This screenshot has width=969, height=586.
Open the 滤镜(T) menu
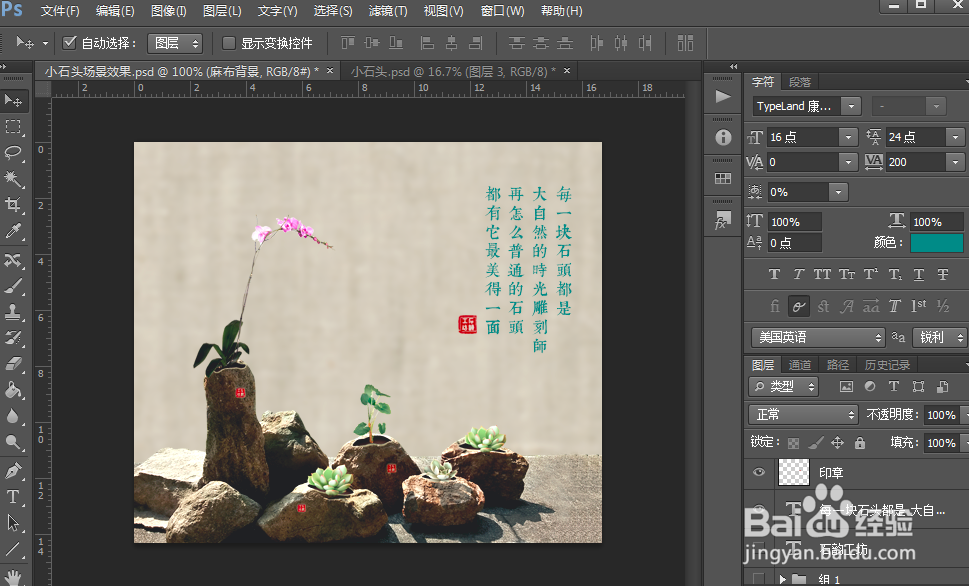(x=388, y=11)
